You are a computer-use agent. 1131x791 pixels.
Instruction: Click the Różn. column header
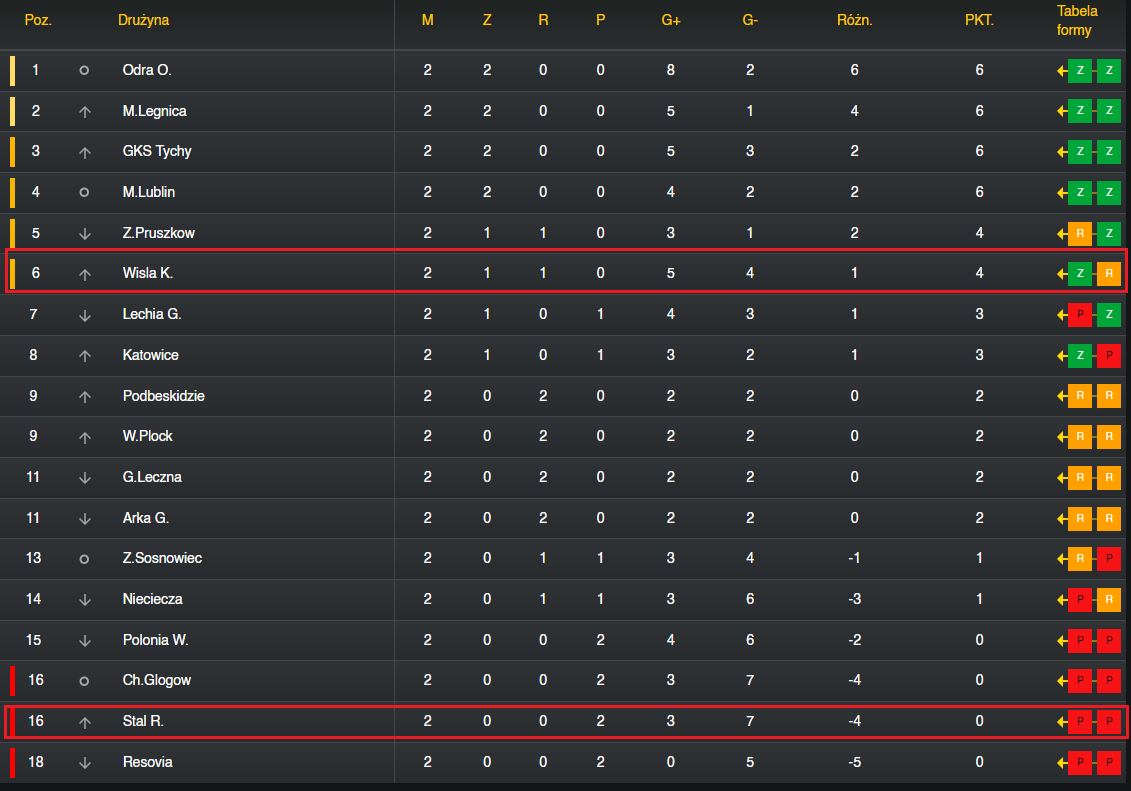point(854,20)
